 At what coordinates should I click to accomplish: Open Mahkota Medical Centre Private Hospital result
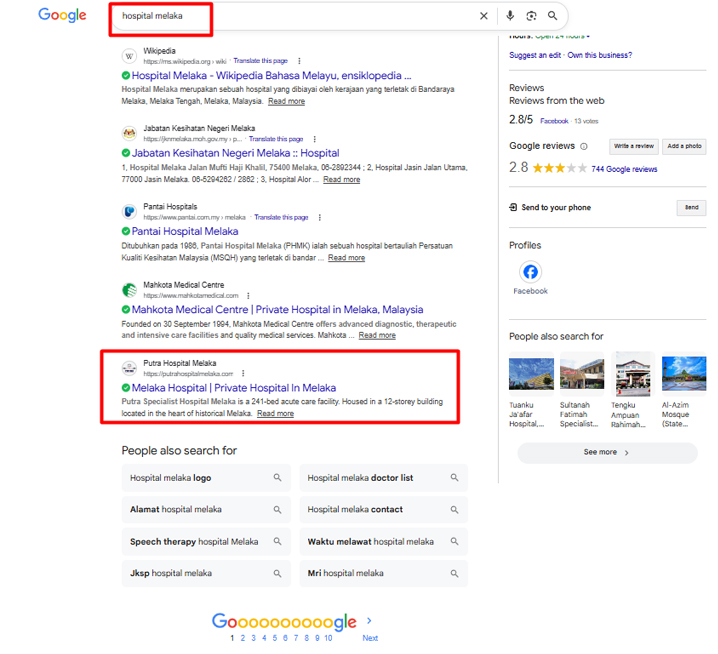(x=277, y=310)
